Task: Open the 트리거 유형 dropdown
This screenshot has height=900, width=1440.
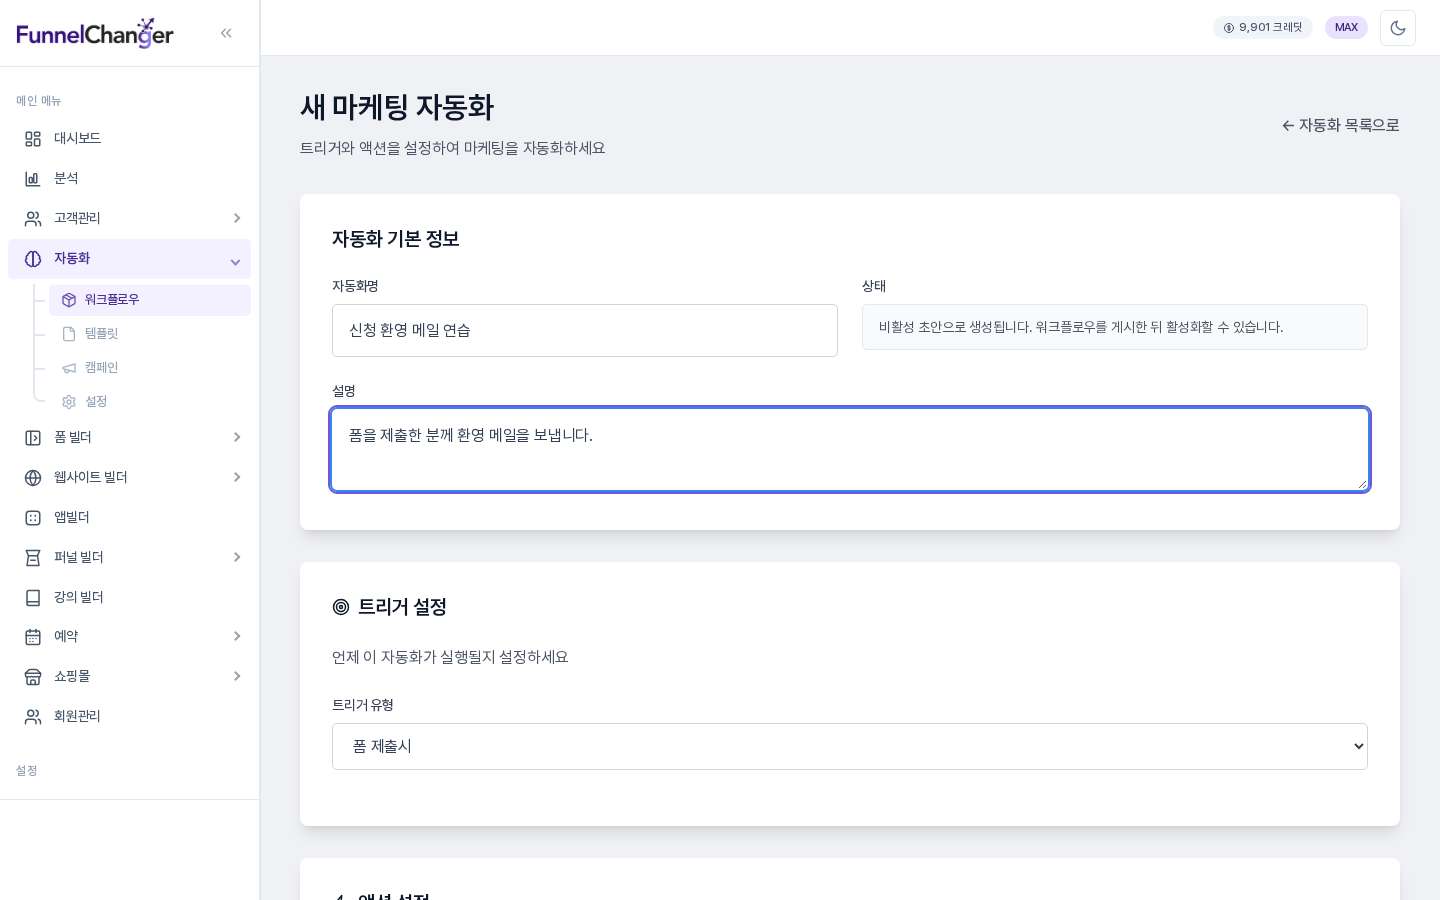Action: pos(850,747)
